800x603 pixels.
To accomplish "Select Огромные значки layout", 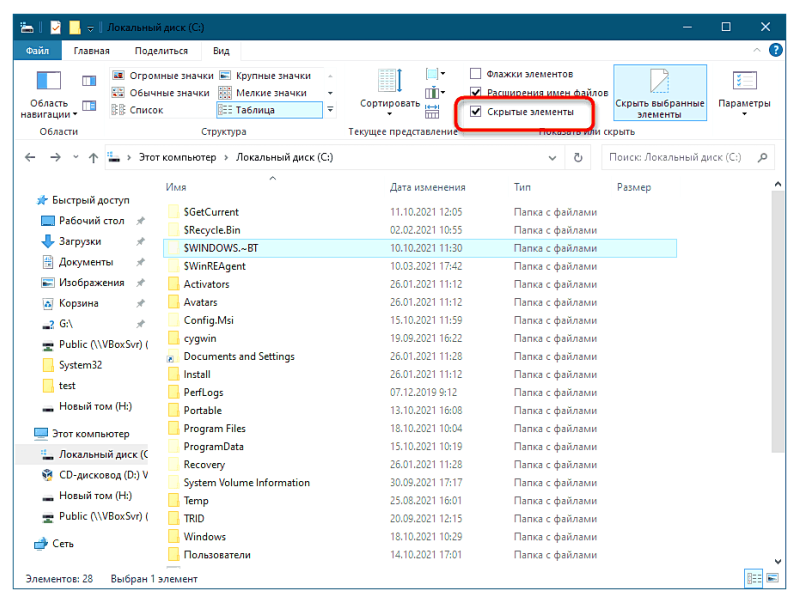I will point(163,76).
